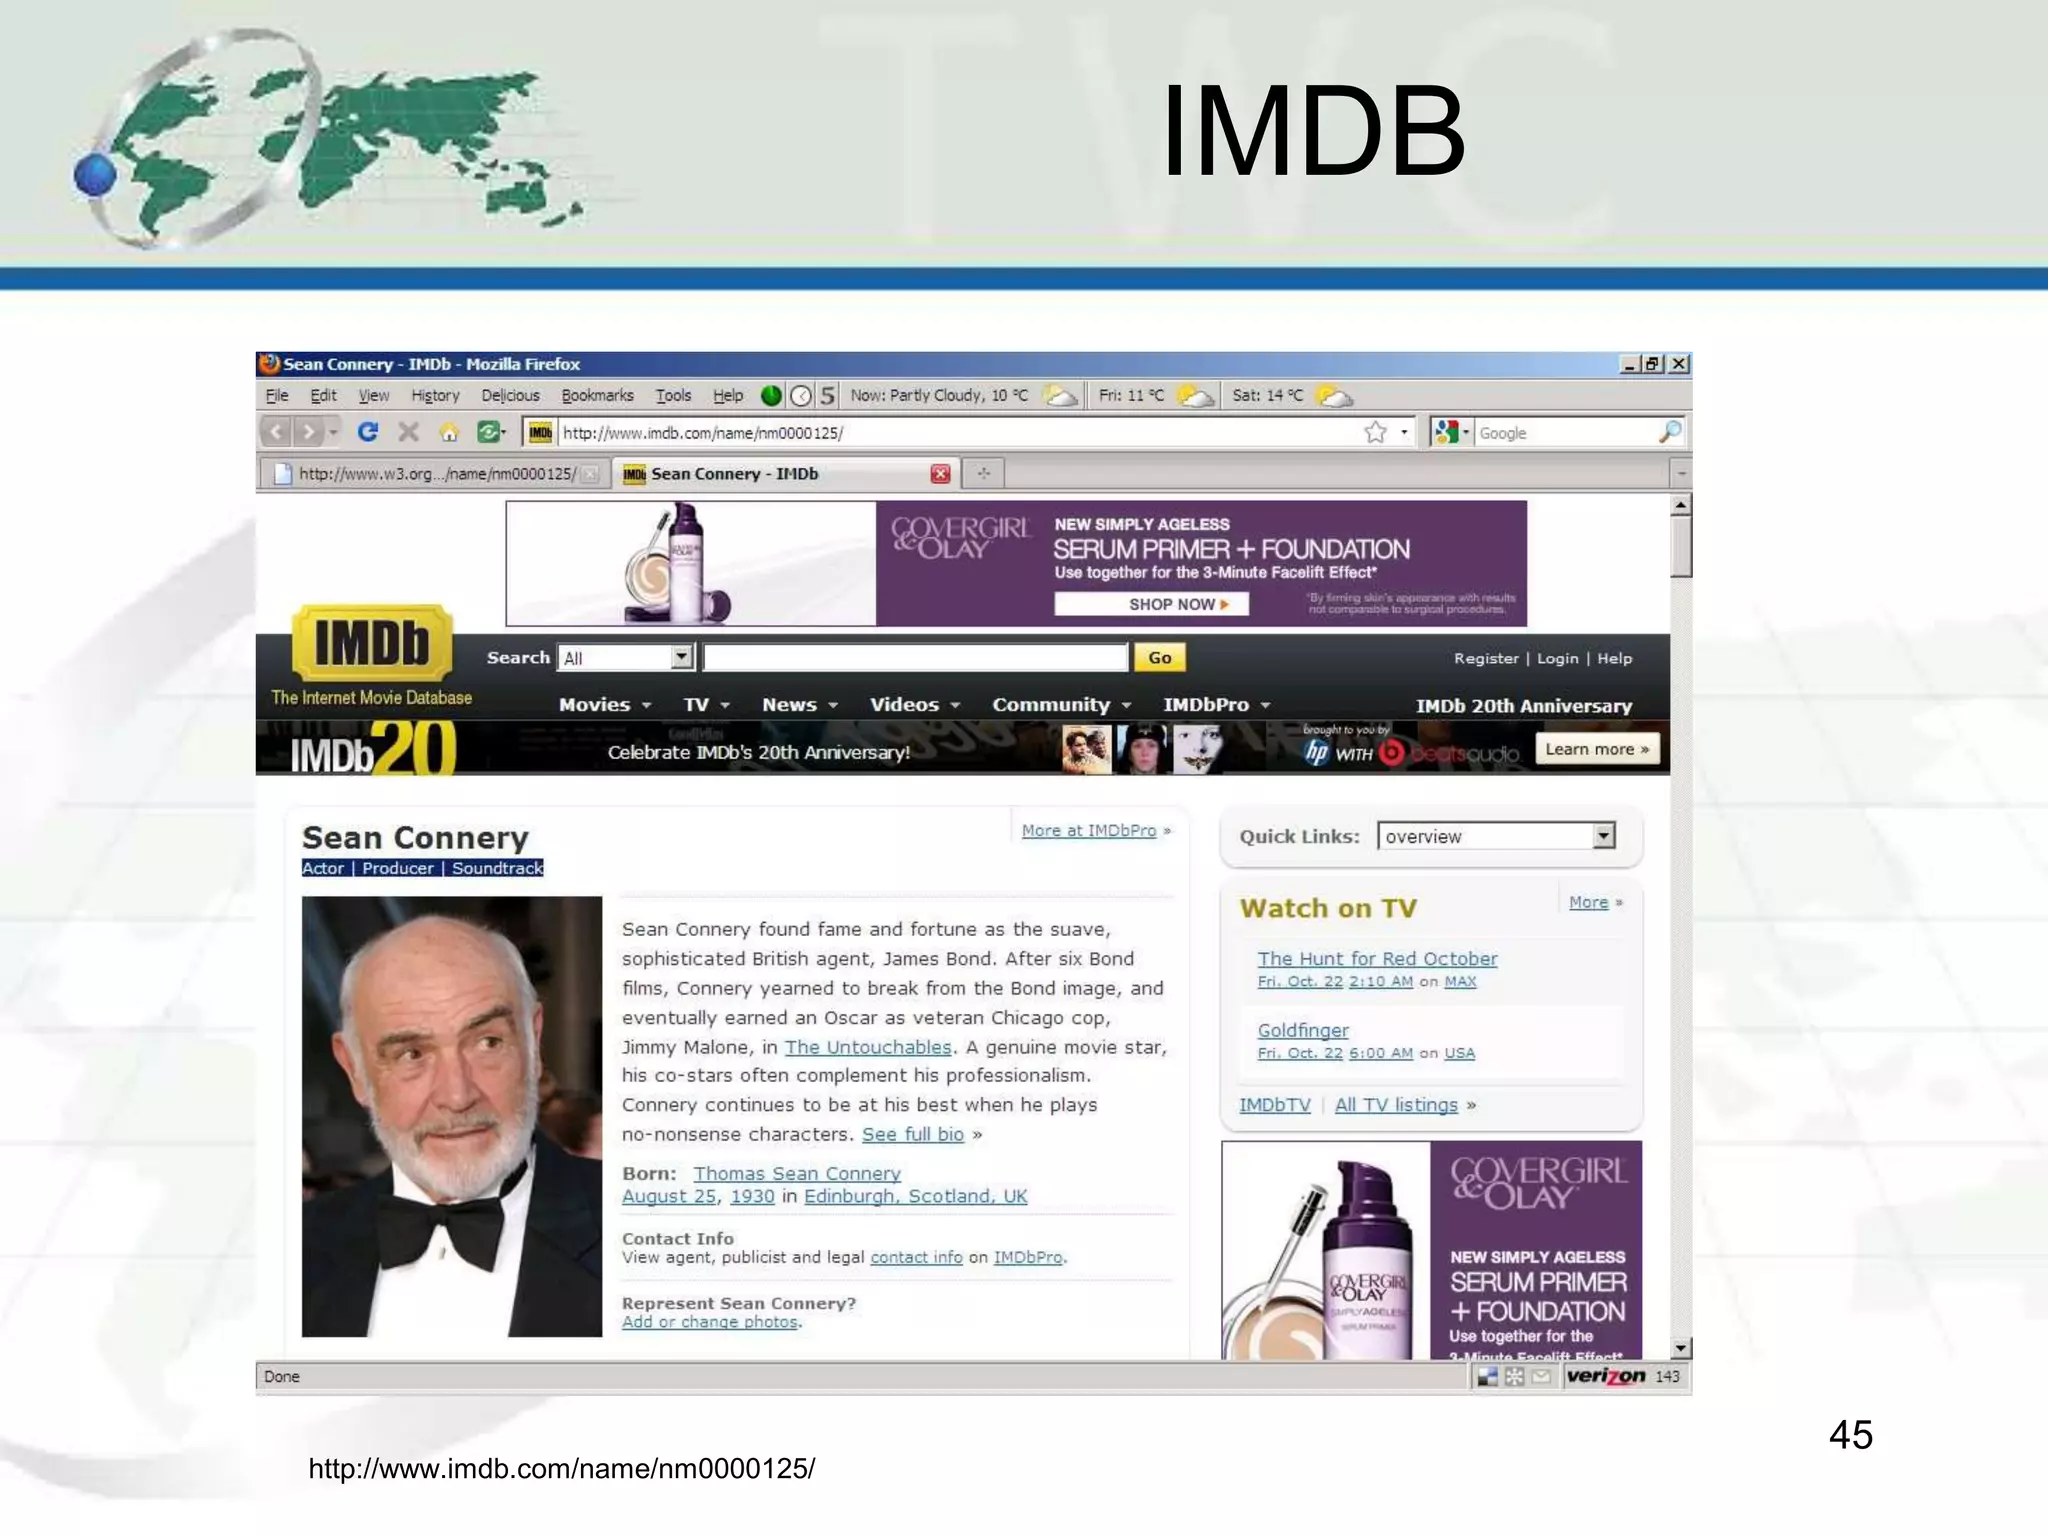Click the Login link
2048x1536 pixels.
click(x=1557, y=658)
